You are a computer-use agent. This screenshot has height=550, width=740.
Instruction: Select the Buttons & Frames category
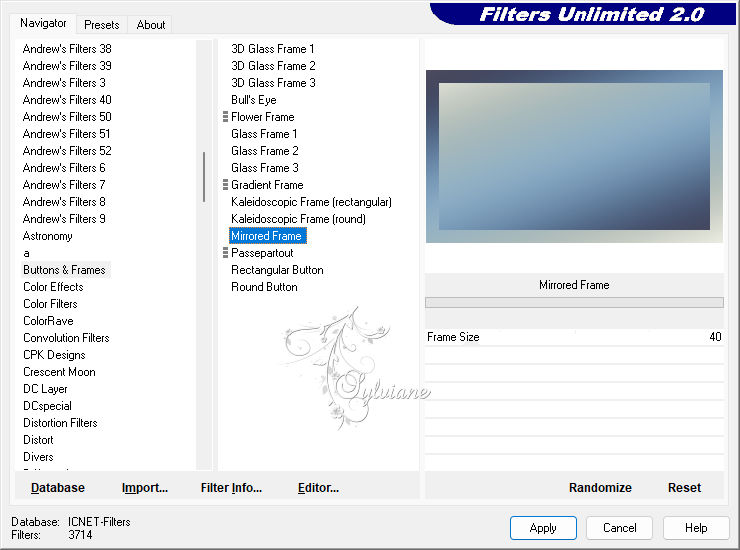(x=65, y=270)
